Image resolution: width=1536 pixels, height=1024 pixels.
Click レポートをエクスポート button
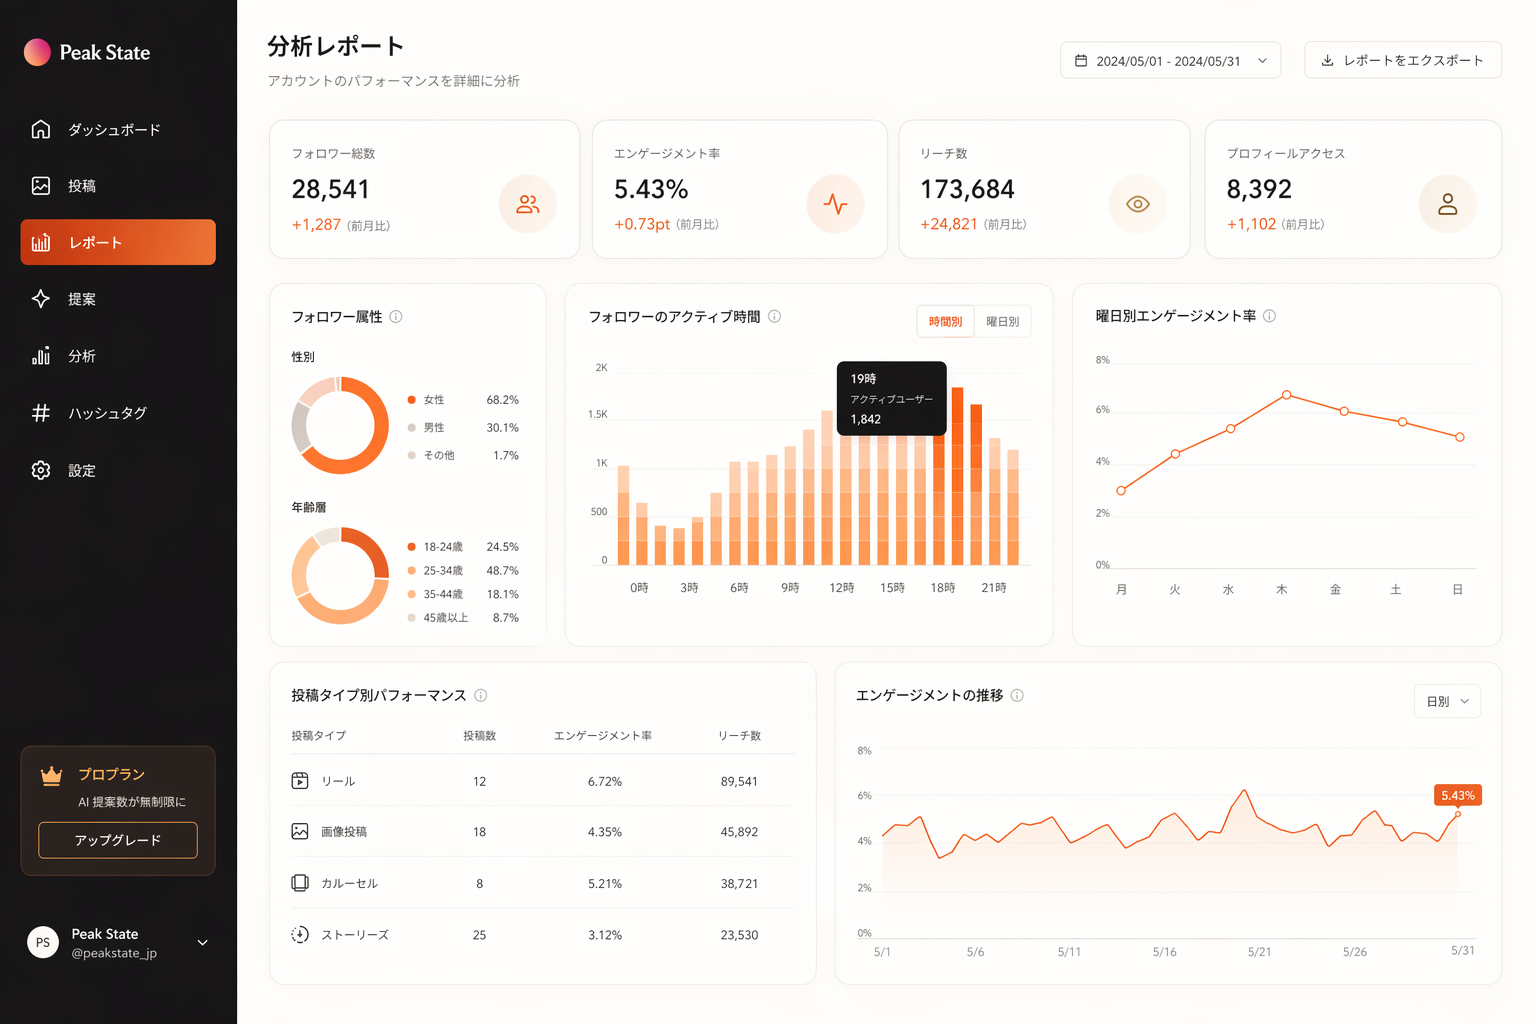click(1403, 60)
